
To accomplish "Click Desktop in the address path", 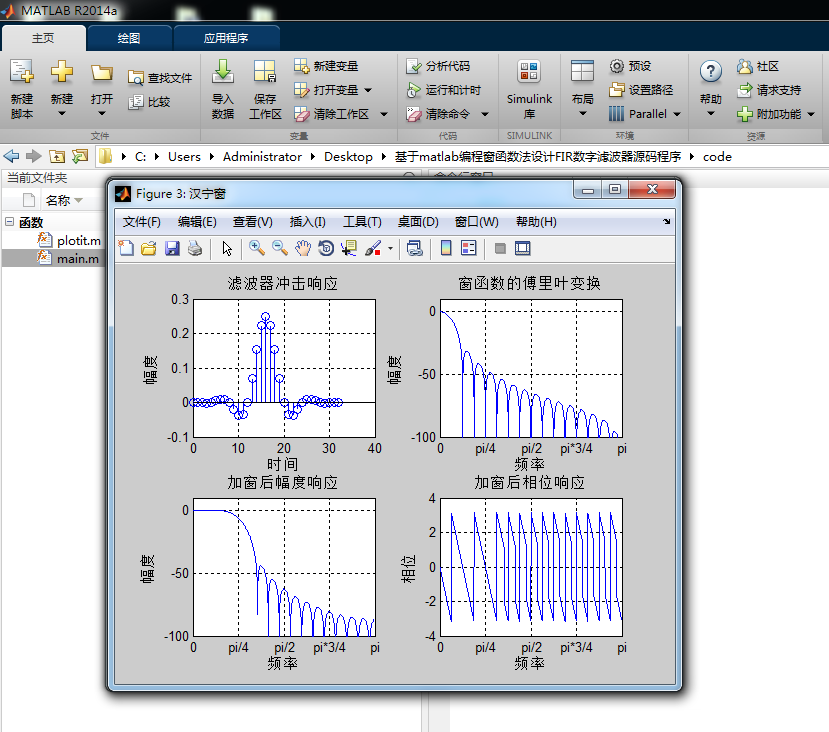I will pos(348,156).
